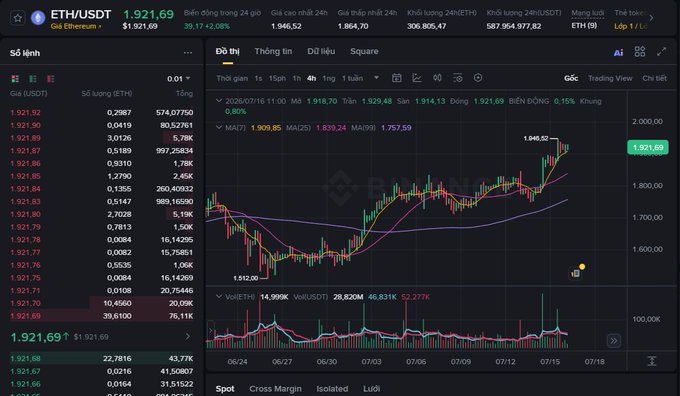The width and height of the screenshot is (680, 396).
Task: Click the Ethereum coin logo
Action: coord(38,18)
